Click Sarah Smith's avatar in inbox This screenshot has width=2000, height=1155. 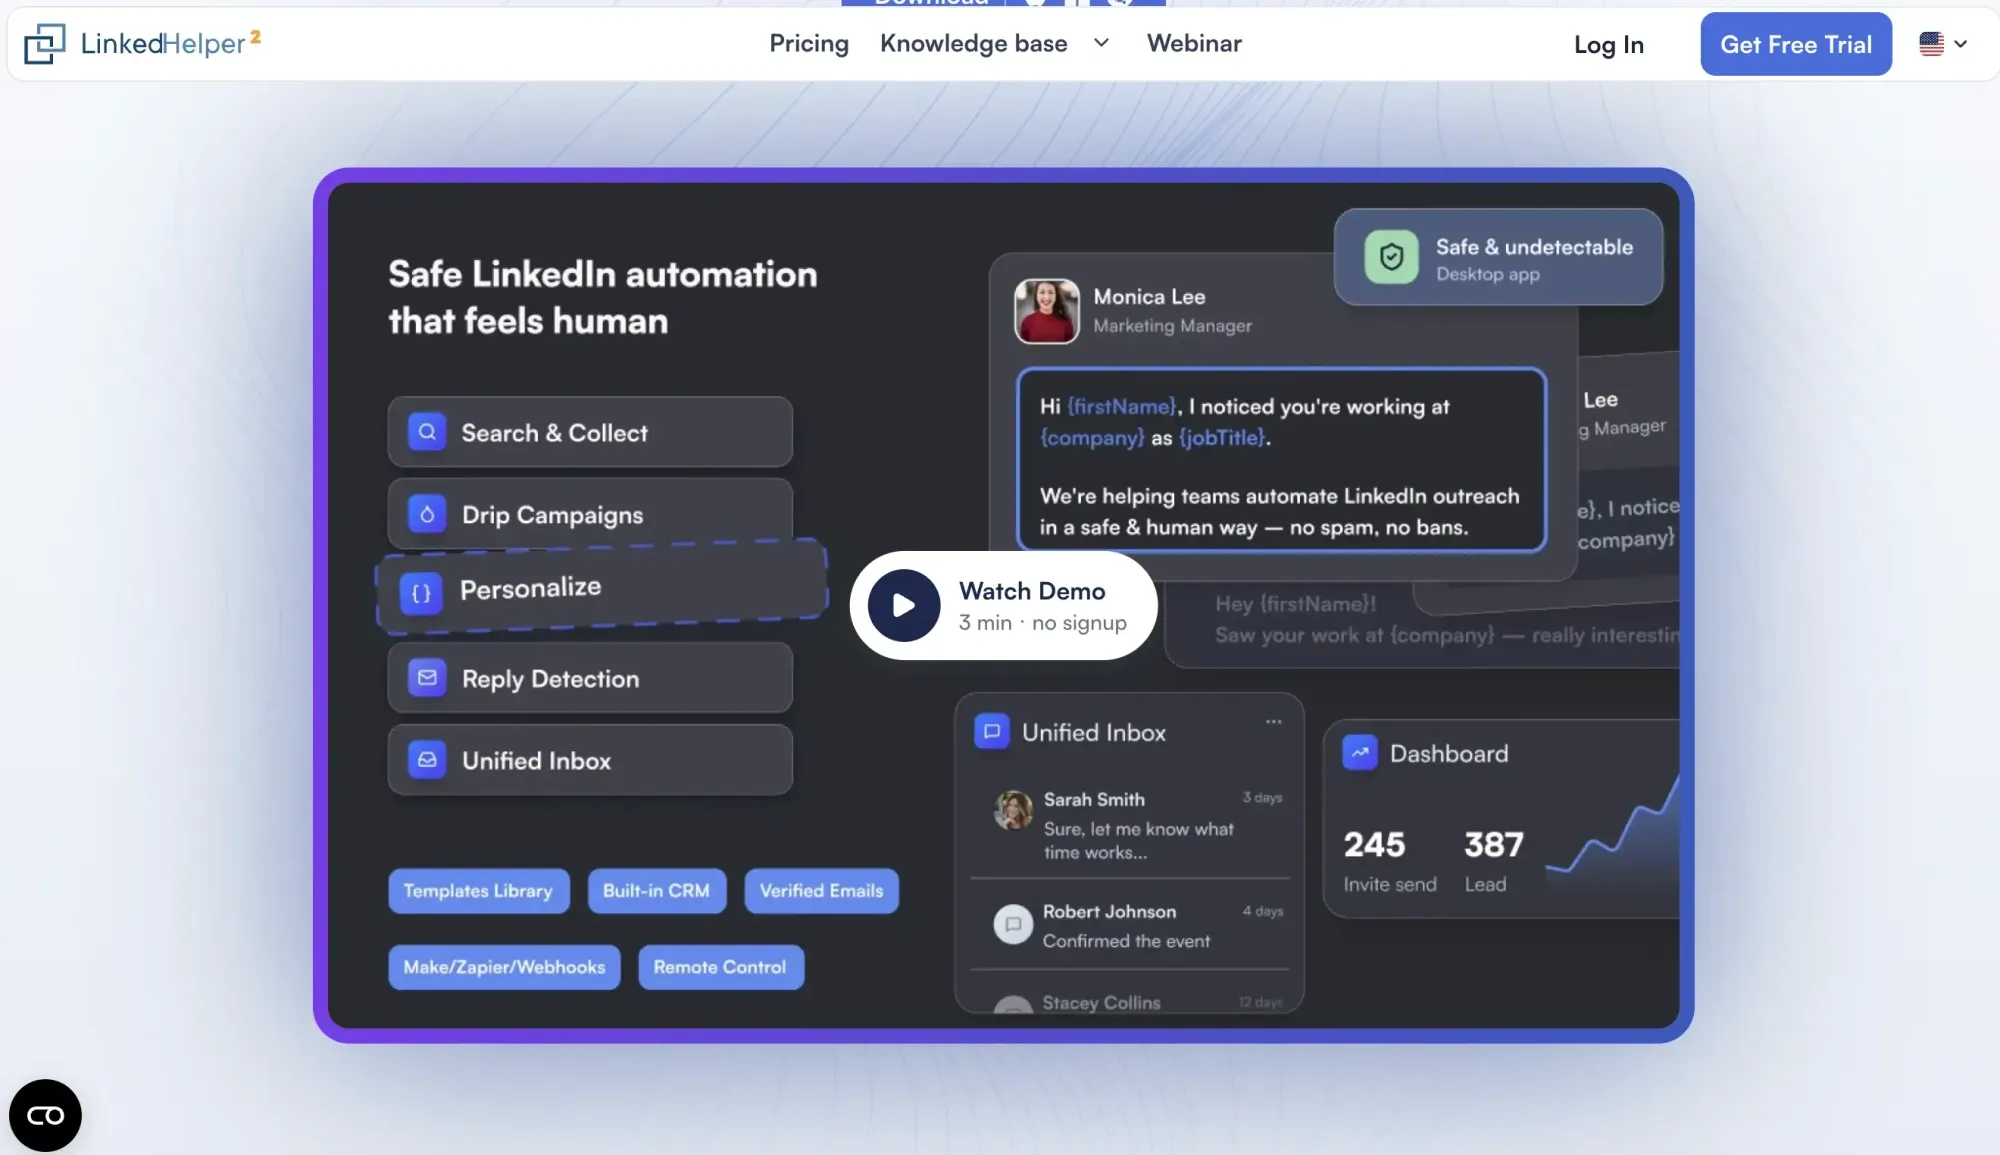pos(1013,810)
